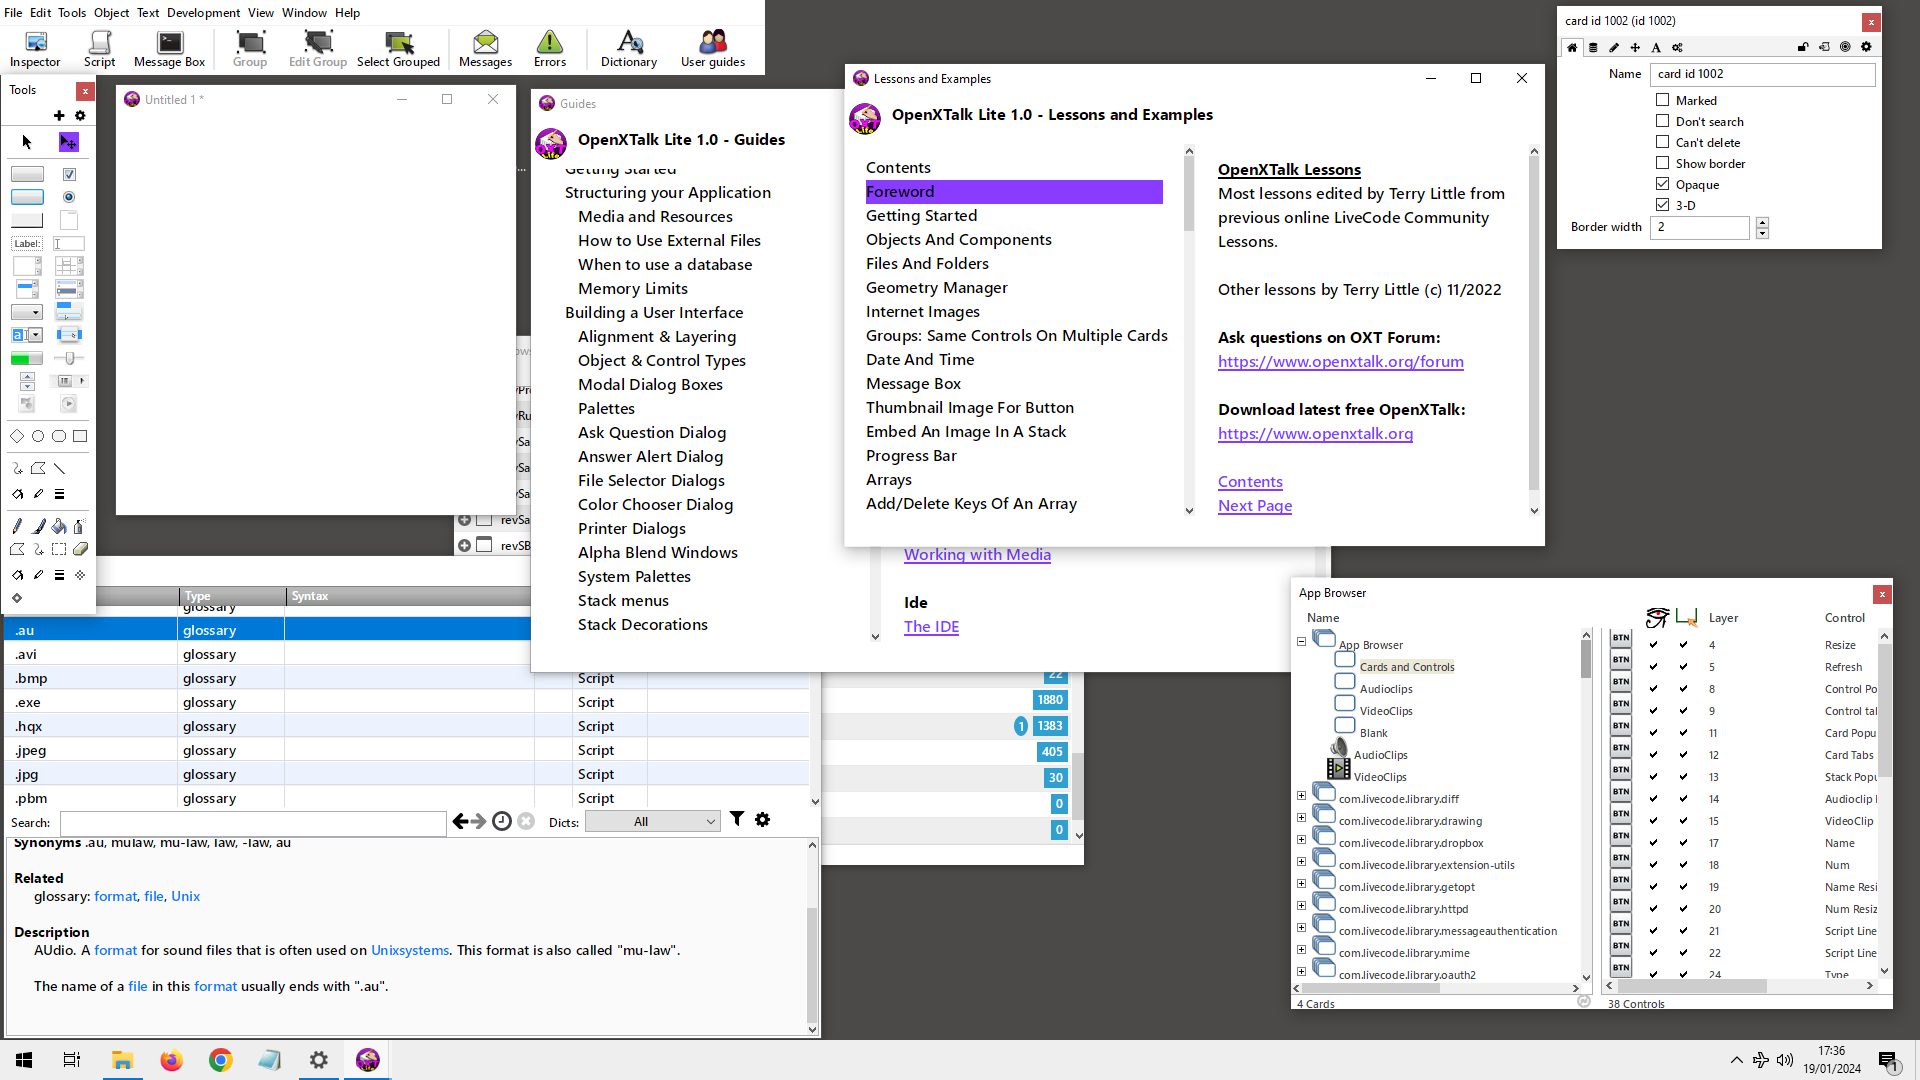Open Dictionary settings gear icon
This screenshot has width=1920, height=1080.
tap(763, 819)
